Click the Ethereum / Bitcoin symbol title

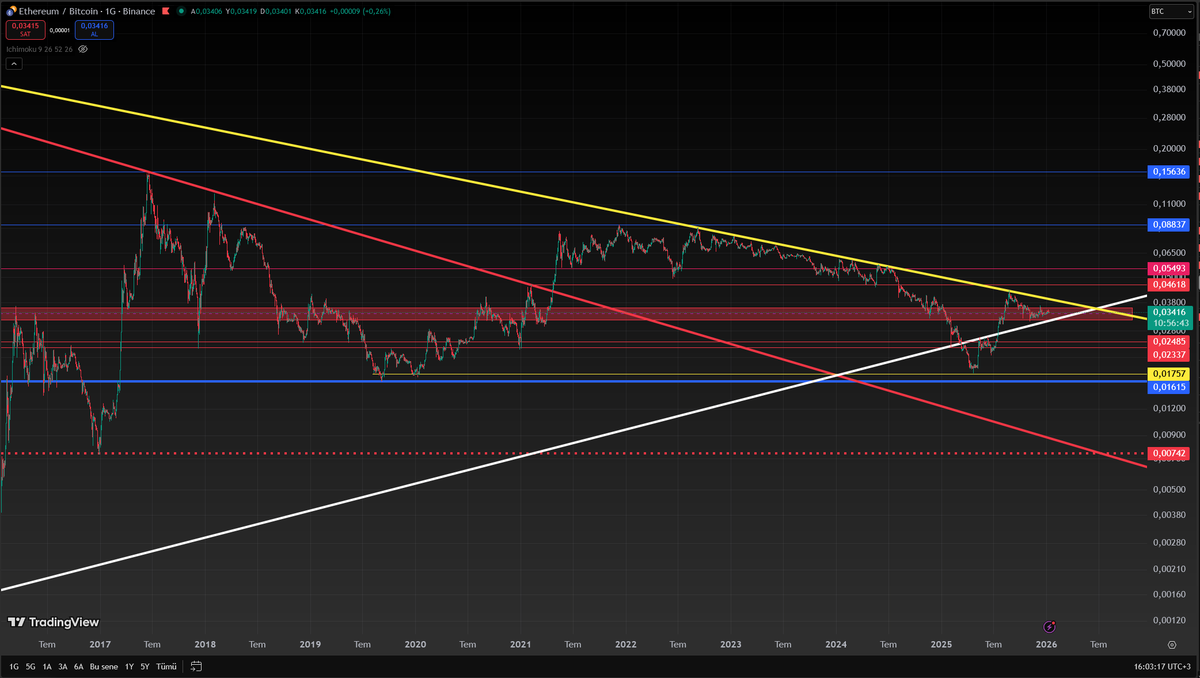click(x=87, y=12)
